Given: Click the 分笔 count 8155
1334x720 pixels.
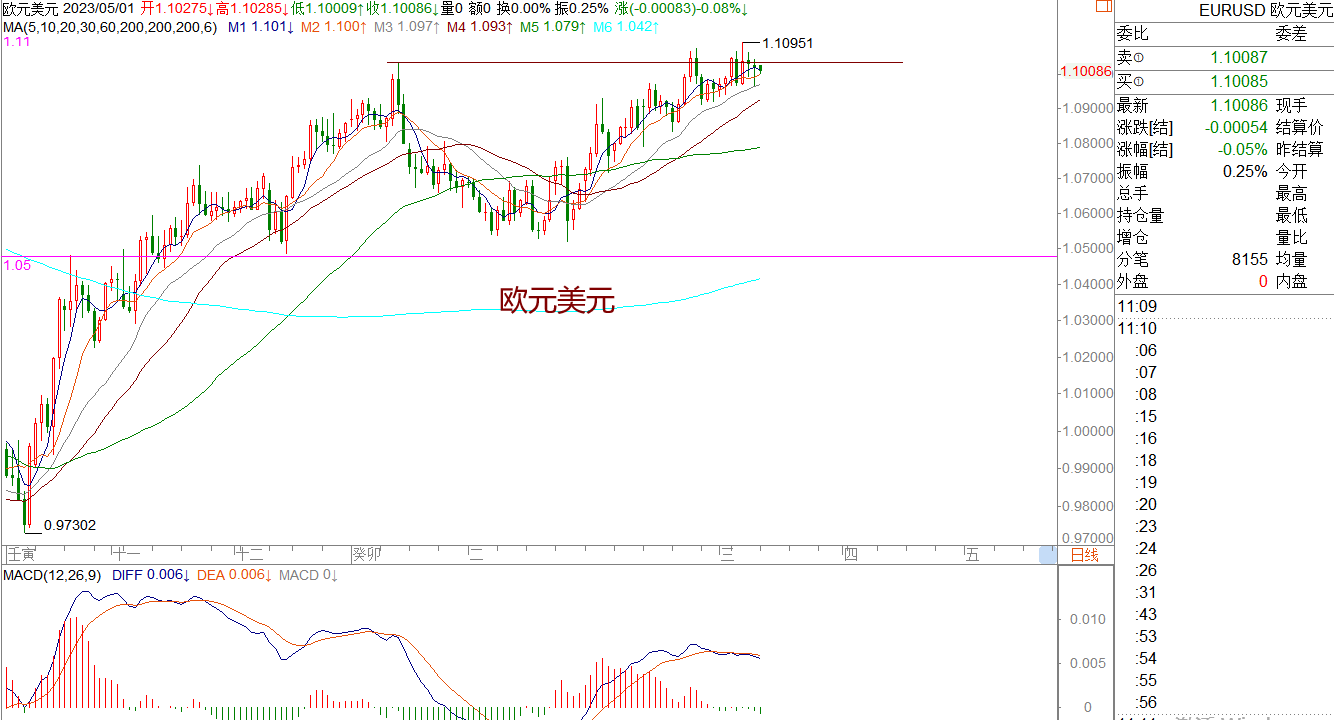Looking at the screenshot, I should point(1251,259).
